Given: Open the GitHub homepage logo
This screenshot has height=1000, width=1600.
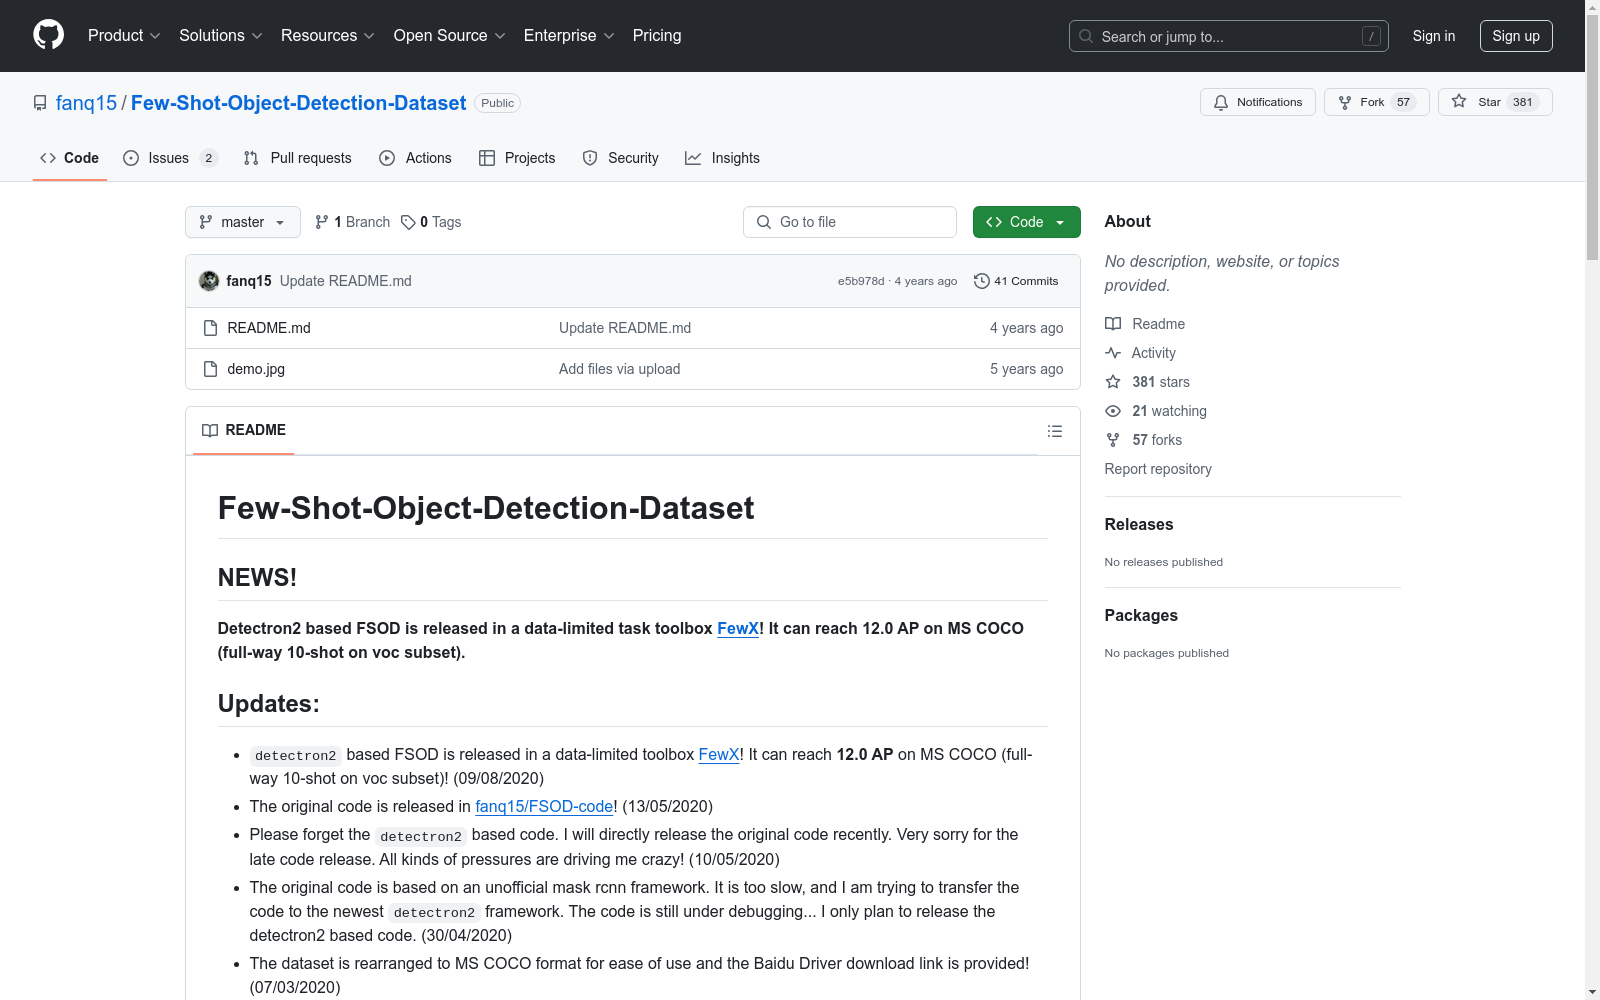Looking at the screenshot, I should 48,35.
